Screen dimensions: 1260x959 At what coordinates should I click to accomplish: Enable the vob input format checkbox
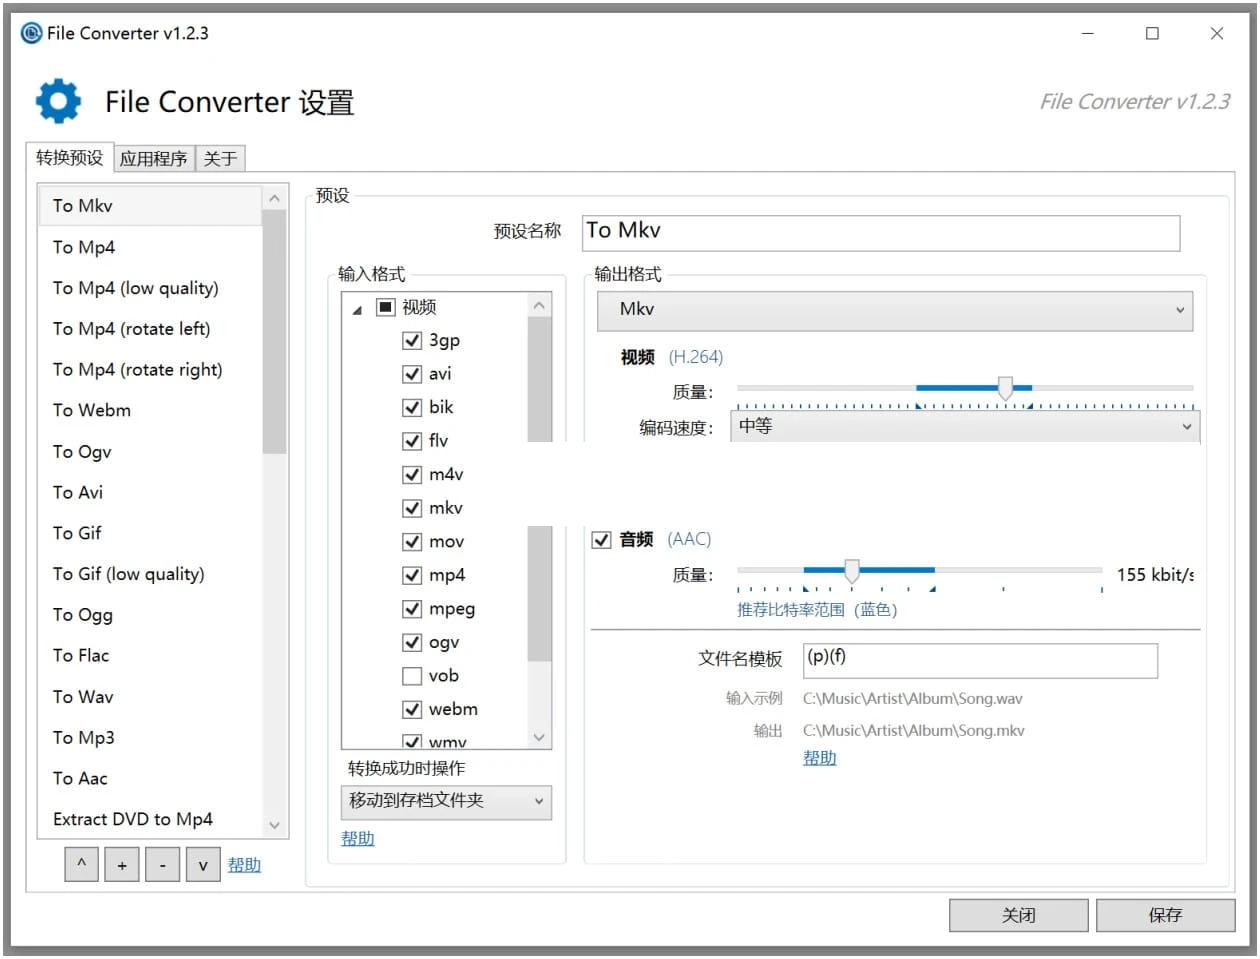point(412,675)
